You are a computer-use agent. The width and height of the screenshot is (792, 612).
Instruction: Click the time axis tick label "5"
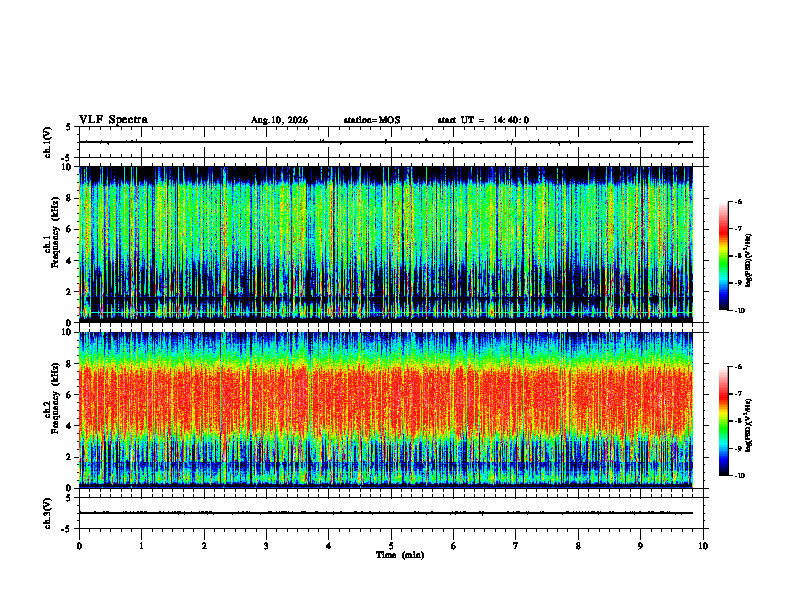pos(391,546)
